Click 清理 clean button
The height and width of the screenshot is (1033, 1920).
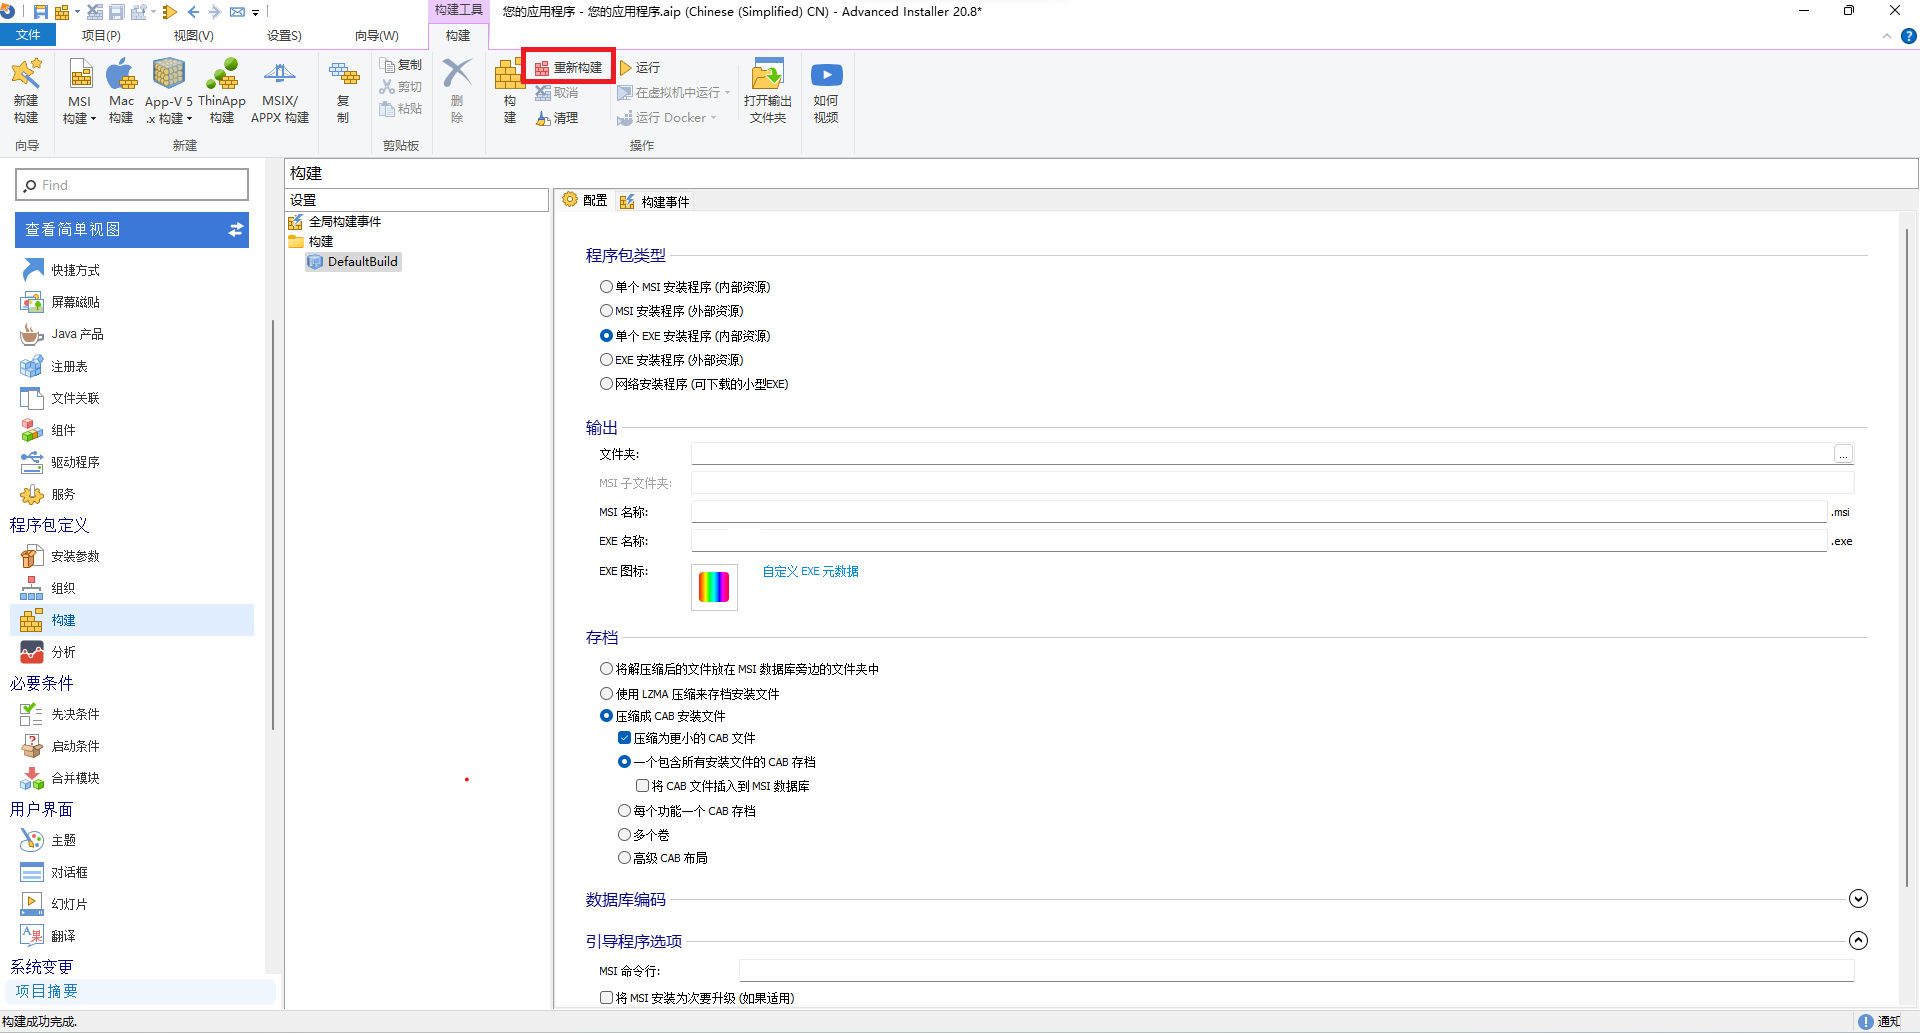pos(557,118)
